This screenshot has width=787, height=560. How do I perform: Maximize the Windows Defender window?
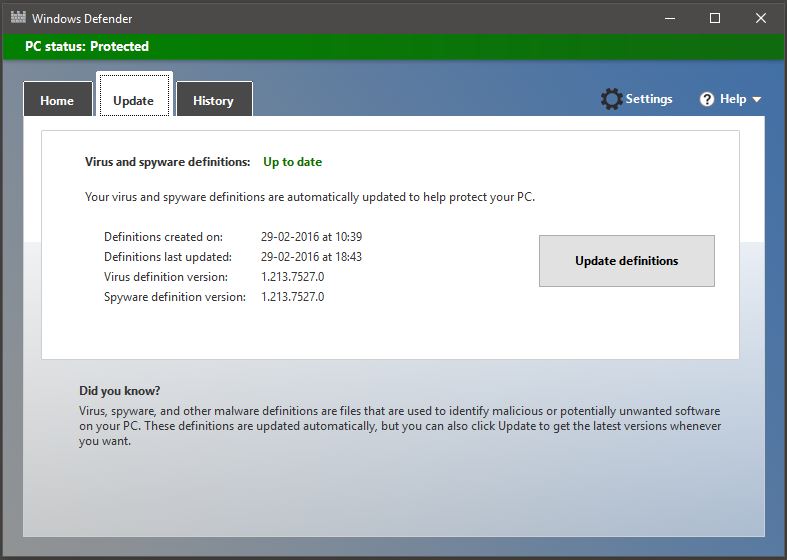pos(715,19)
